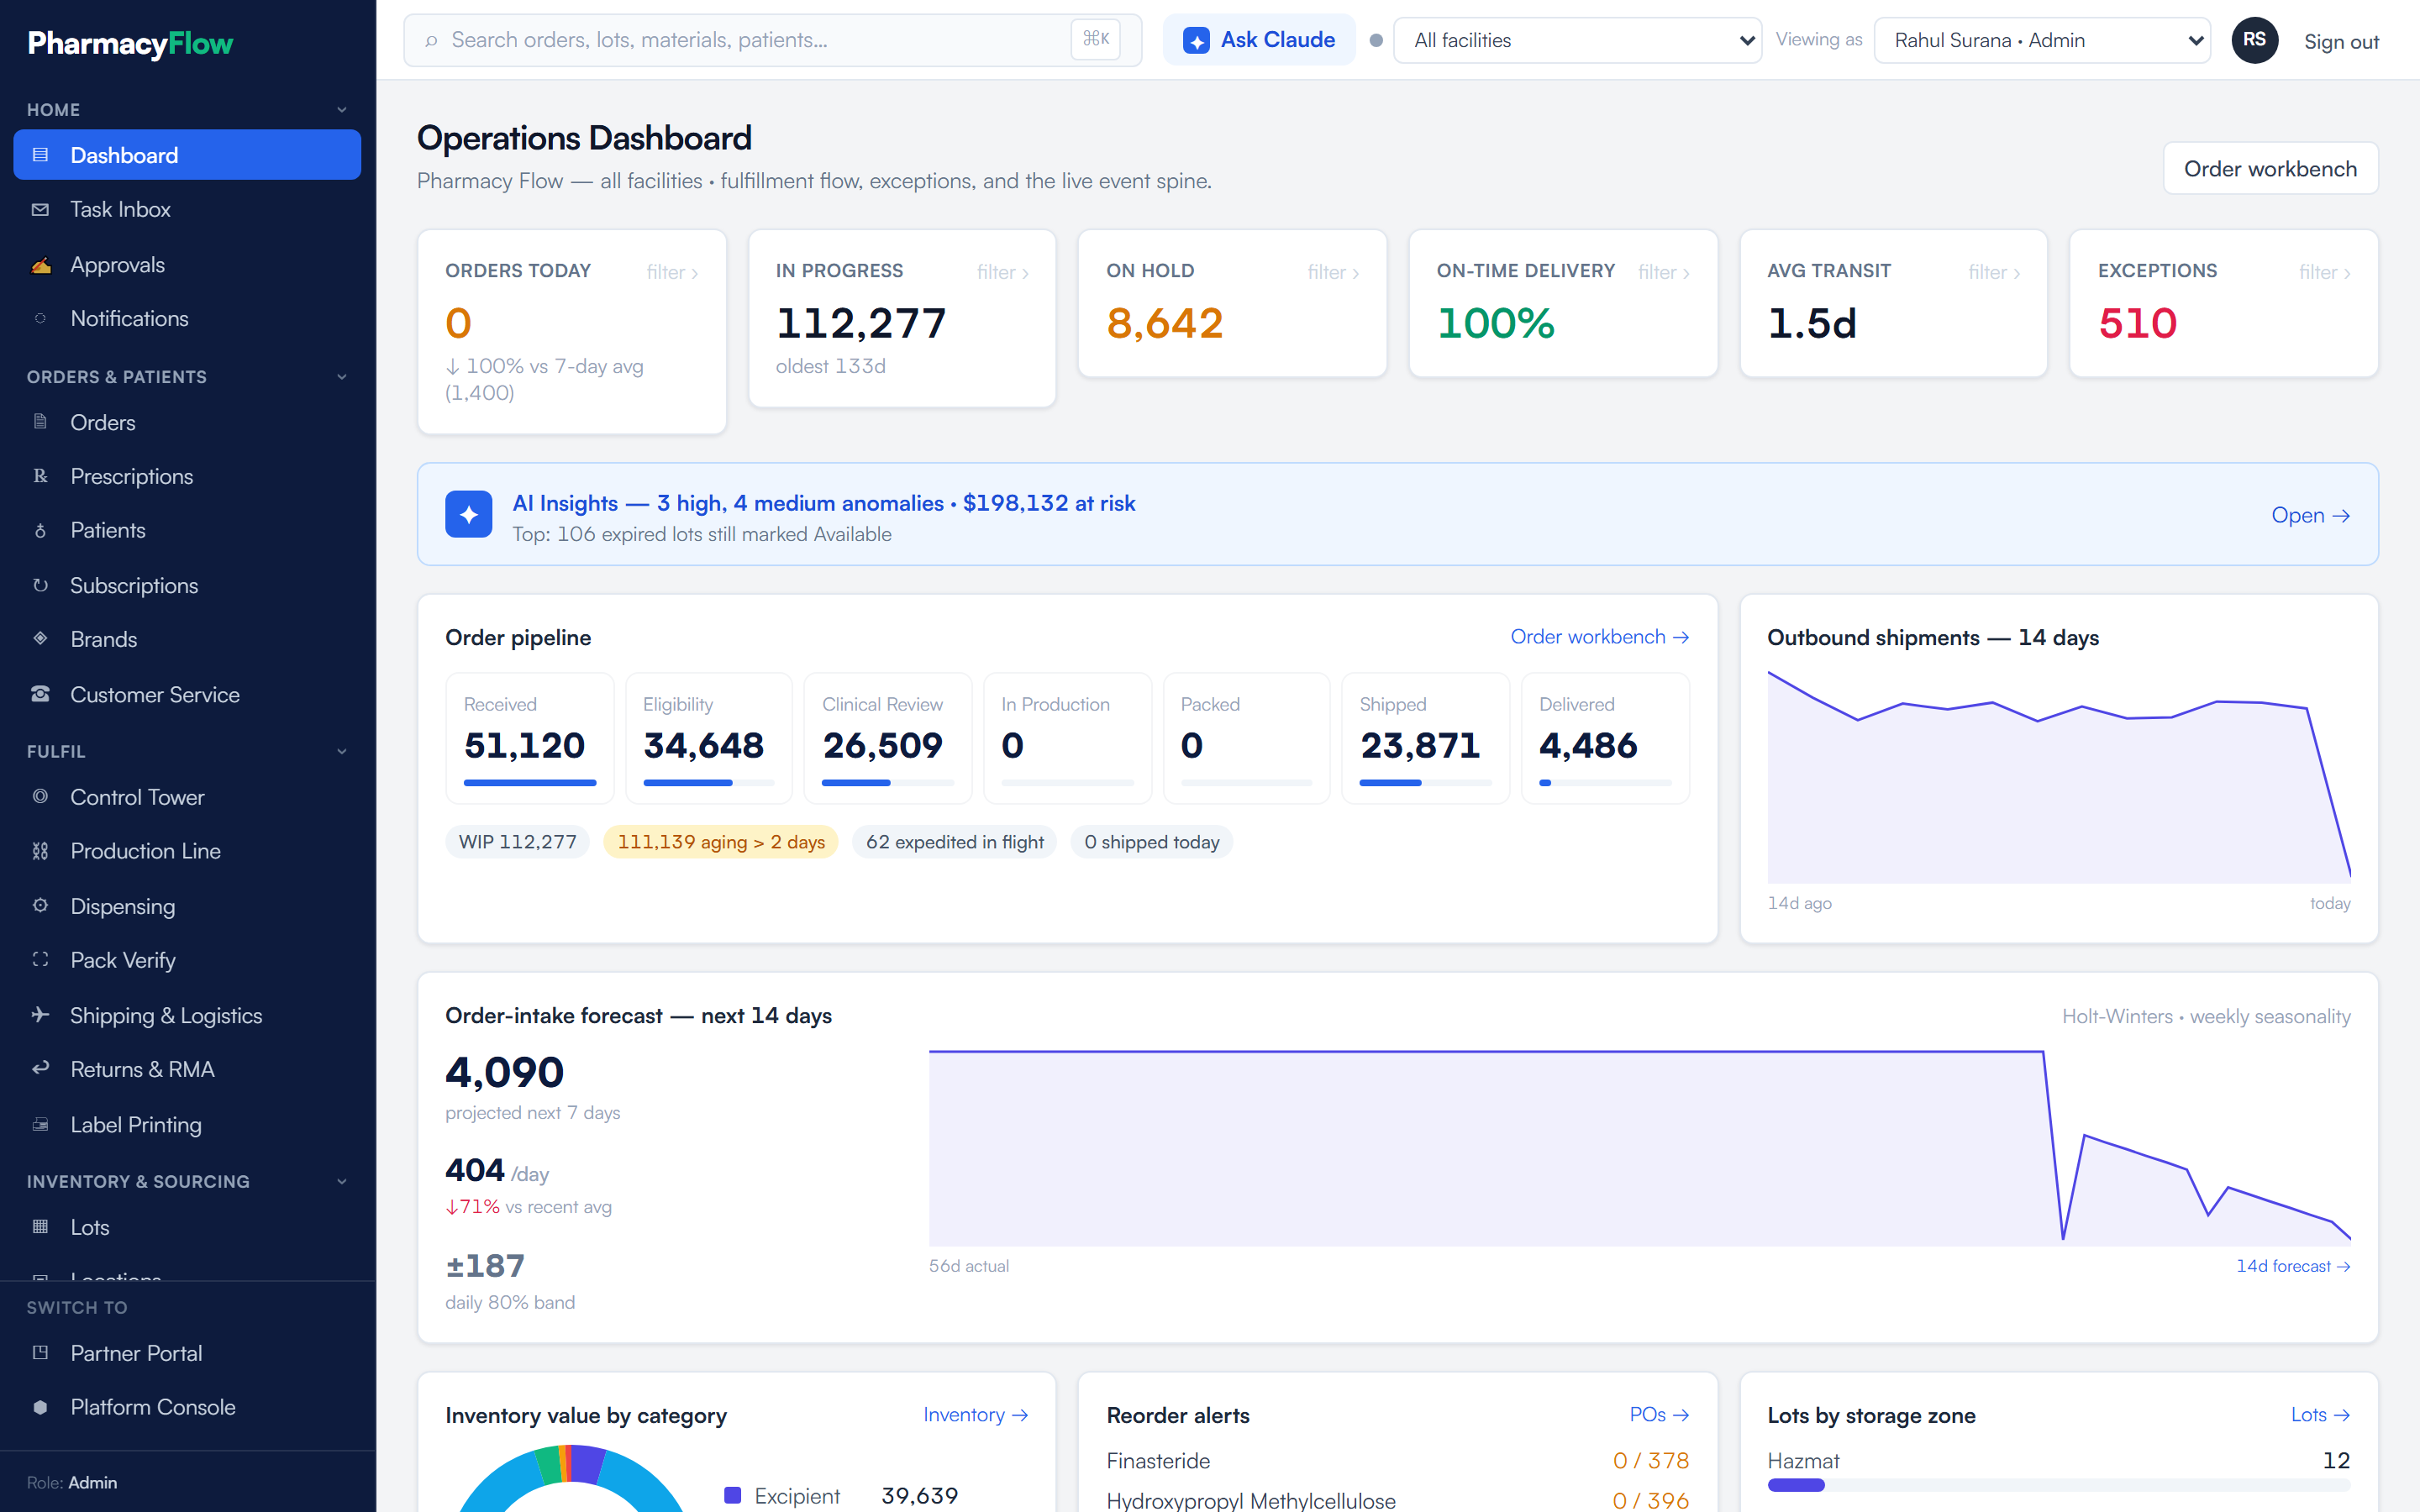Click the Dispensing gear icon
Screen dimensions: 2420x1512
tap(40, 906)
